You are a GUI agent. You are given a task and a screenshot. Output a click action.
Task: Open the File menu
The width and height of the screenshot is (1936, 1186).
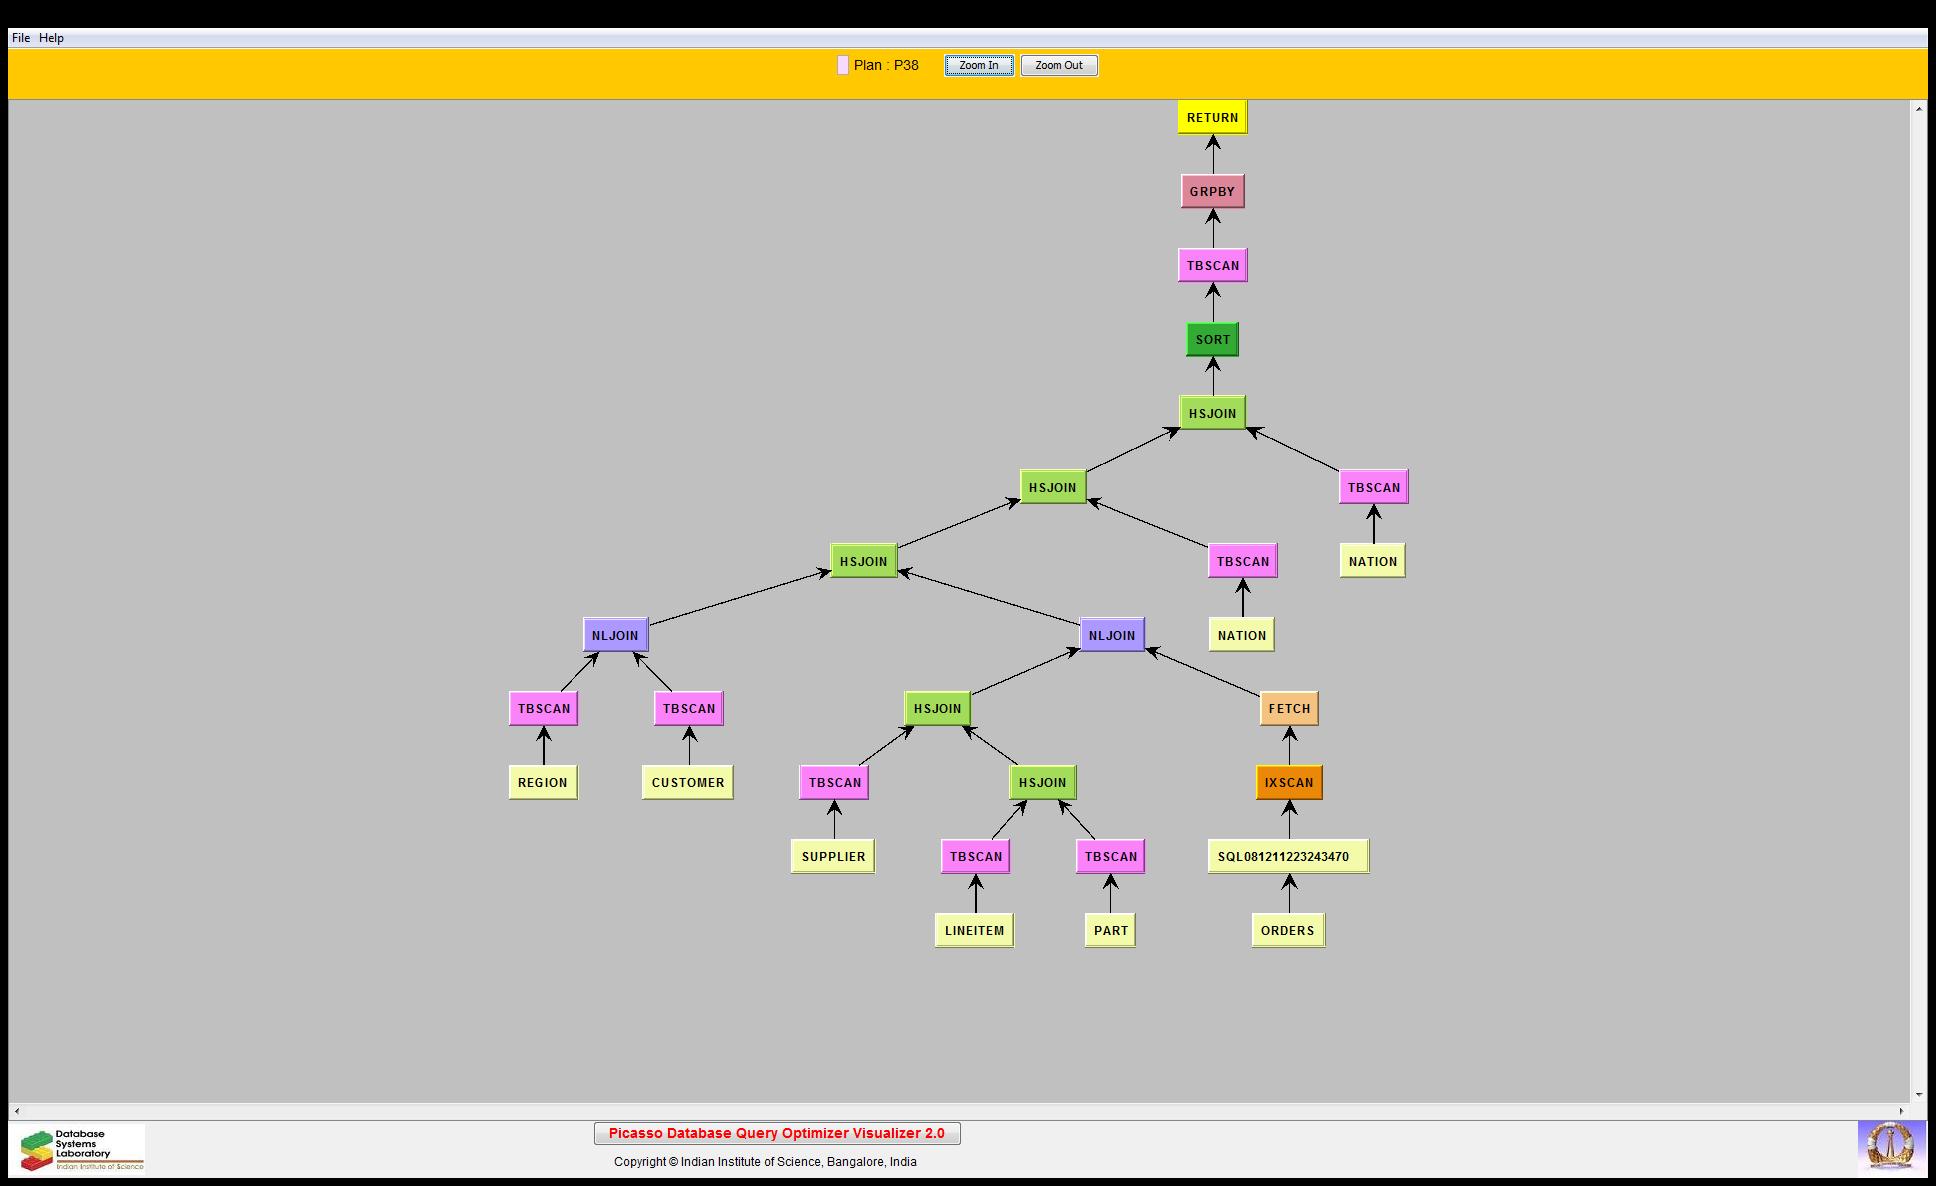point(21,38)
